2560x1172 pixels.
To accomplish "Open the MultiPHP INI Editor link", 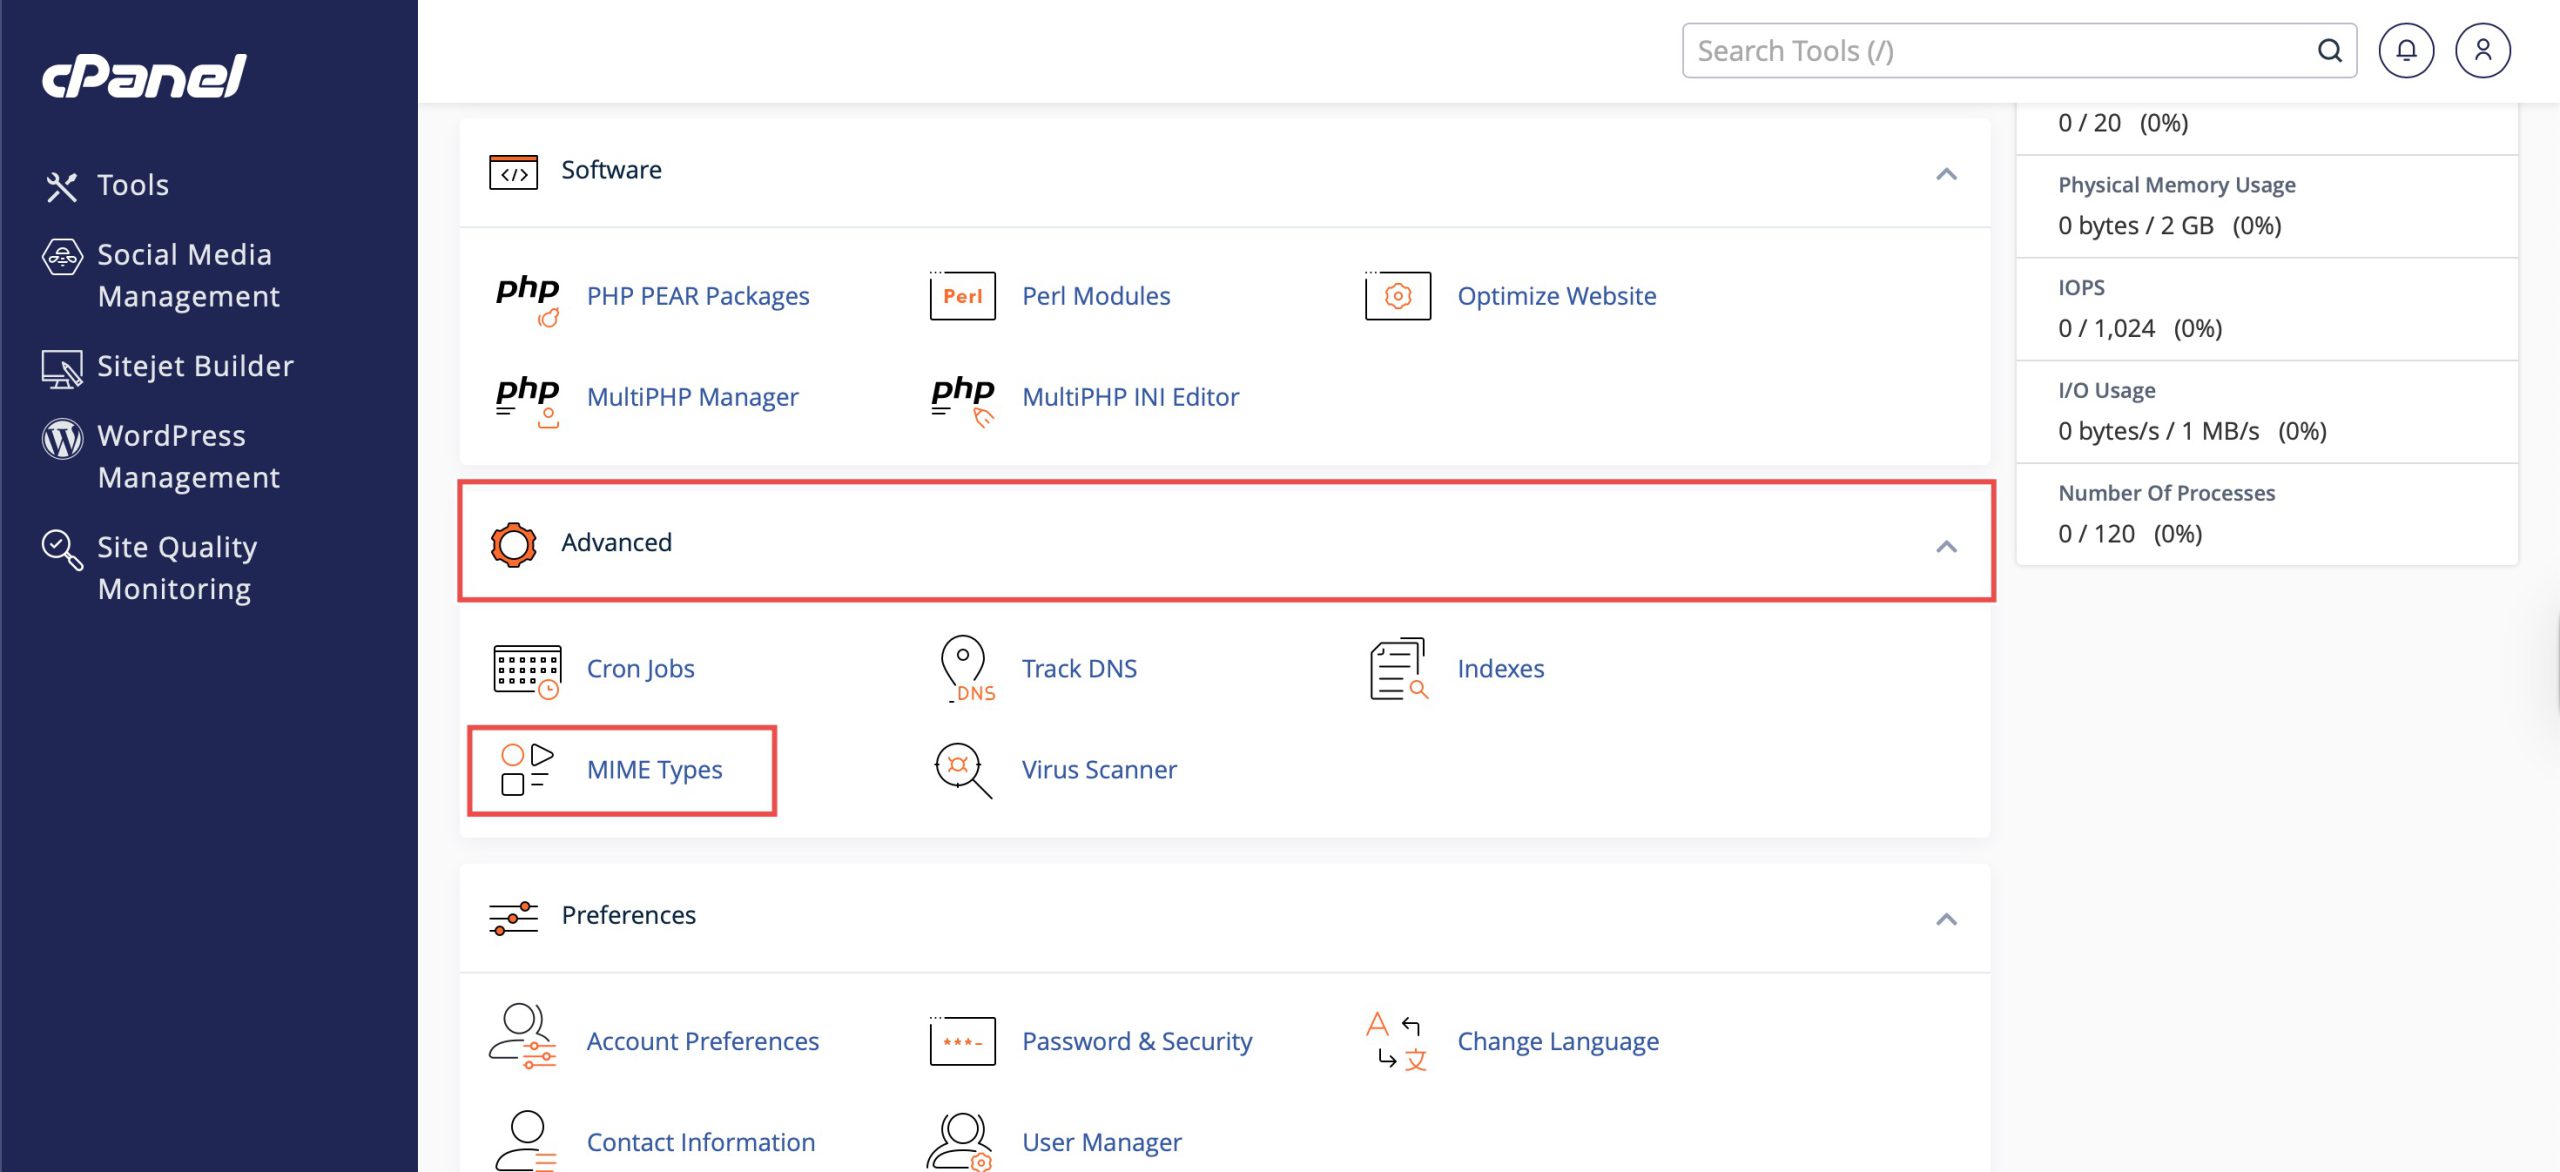I will (1130, 397).
